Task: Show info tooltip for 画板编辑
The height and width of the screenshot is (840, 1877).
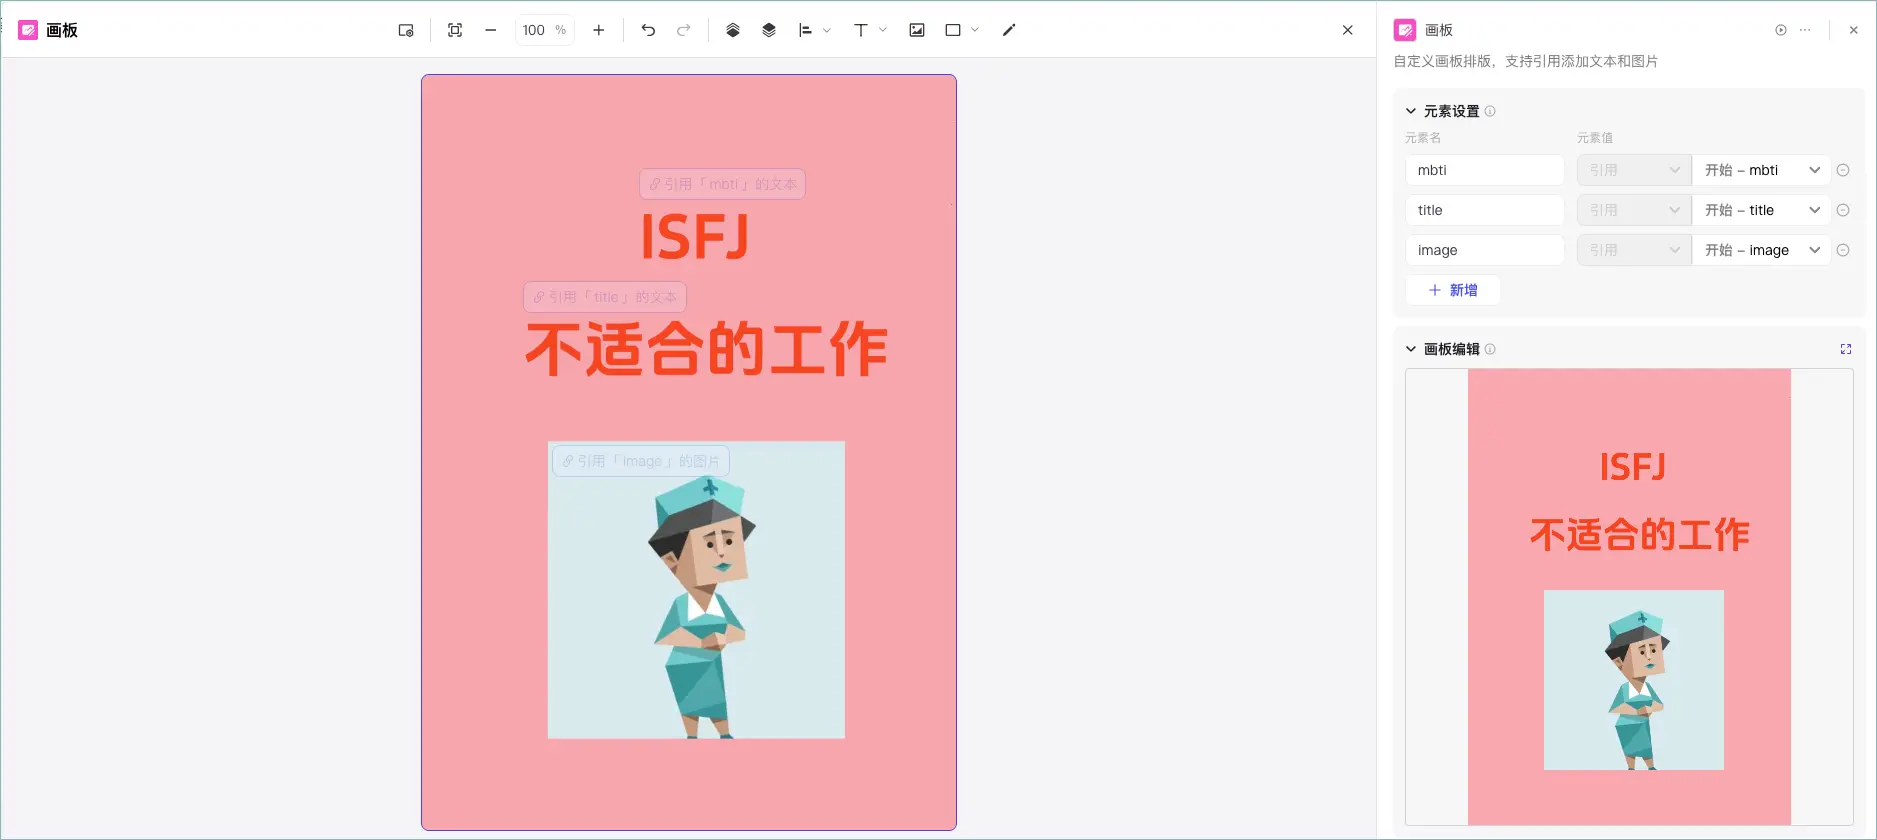Action: coord(1490,349)
